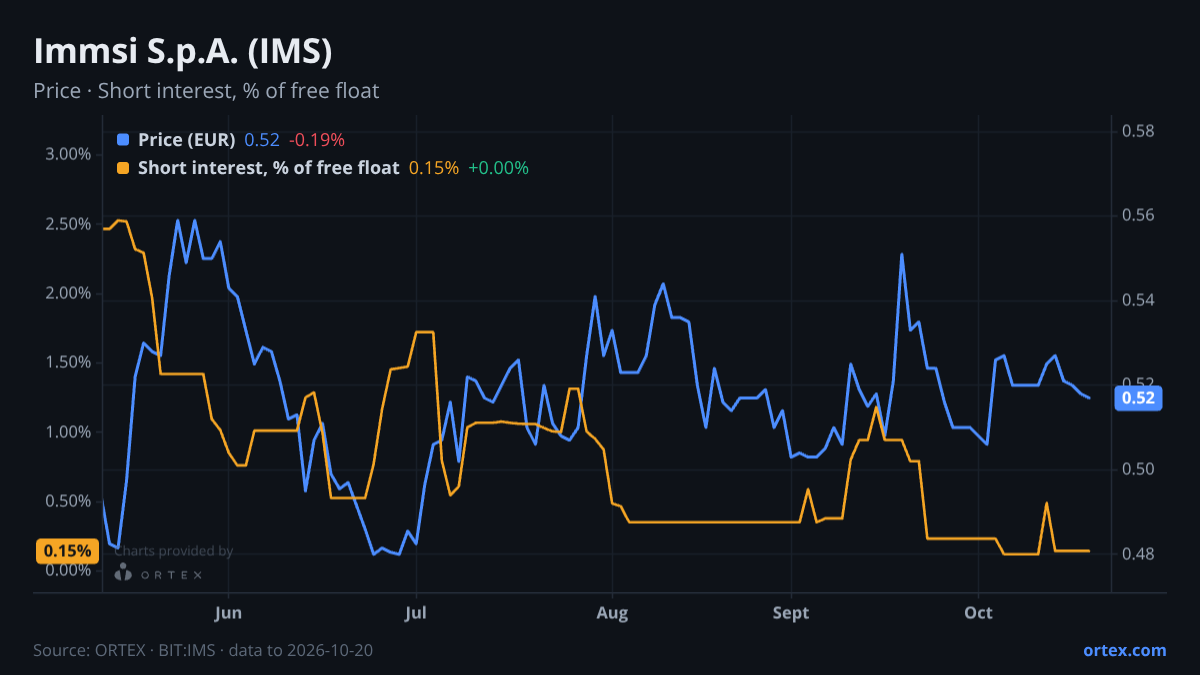
Task: Click the orange Short interest legend swatch
Action: [x=123, y=168]
